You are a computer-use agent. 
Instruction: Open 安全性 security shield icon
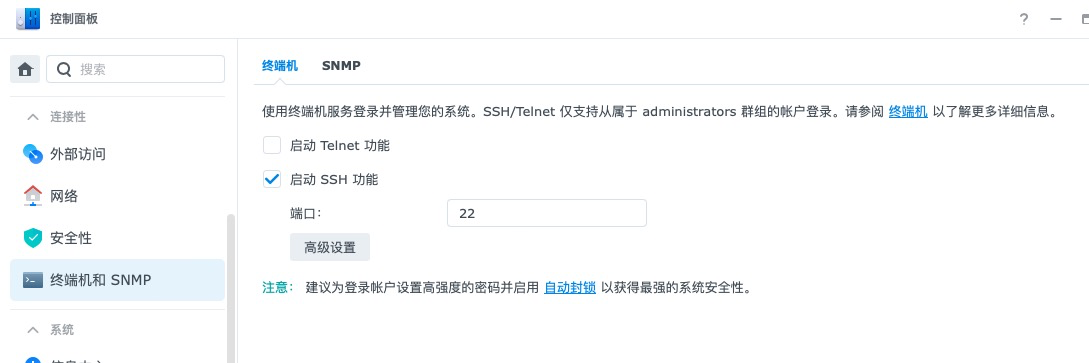33,238
